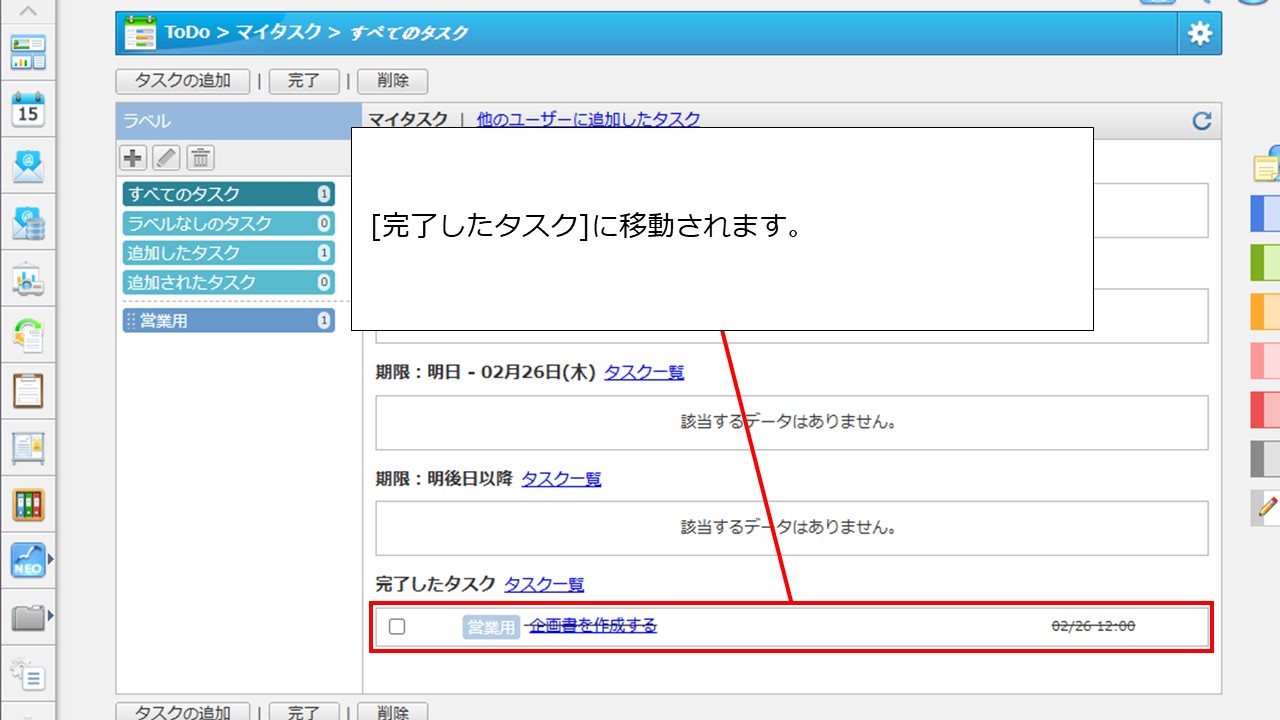Image resolution: width=1280 pixels, height=720 pixels.
Task: Click the top タスクの追加 button
Action: point(183,81)
